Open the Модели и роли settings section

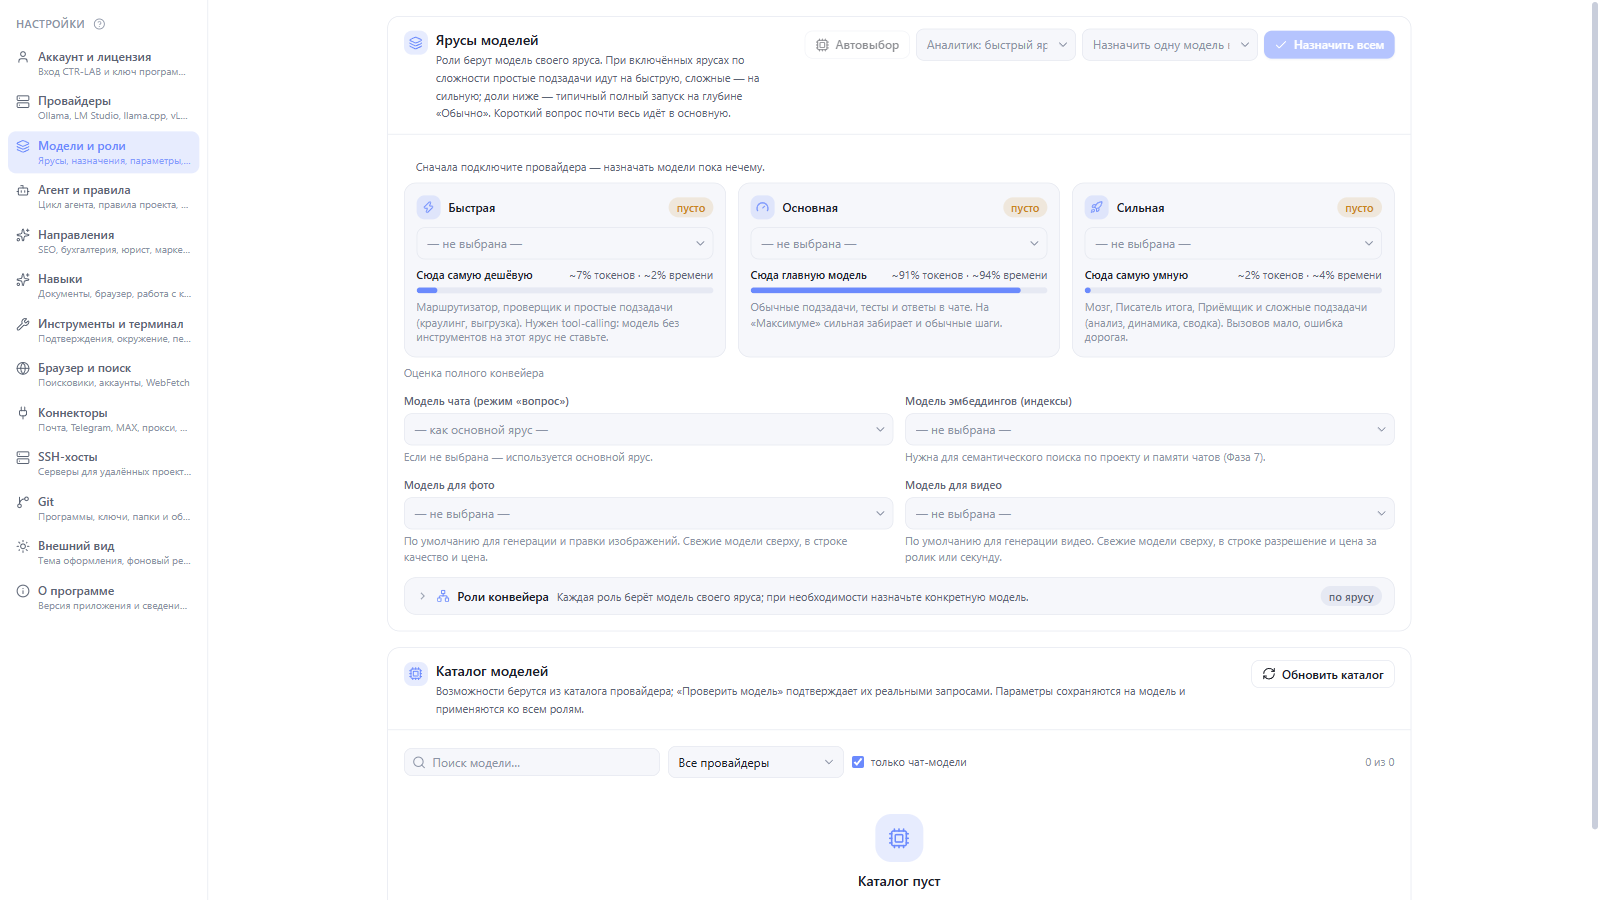click(104, 152)
